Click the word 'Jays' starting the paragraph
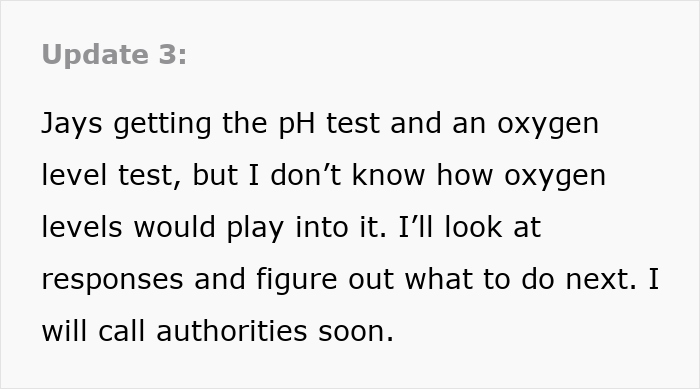This screenshot has height=389, width=700. pyautogui.click(x=72, y=124)
